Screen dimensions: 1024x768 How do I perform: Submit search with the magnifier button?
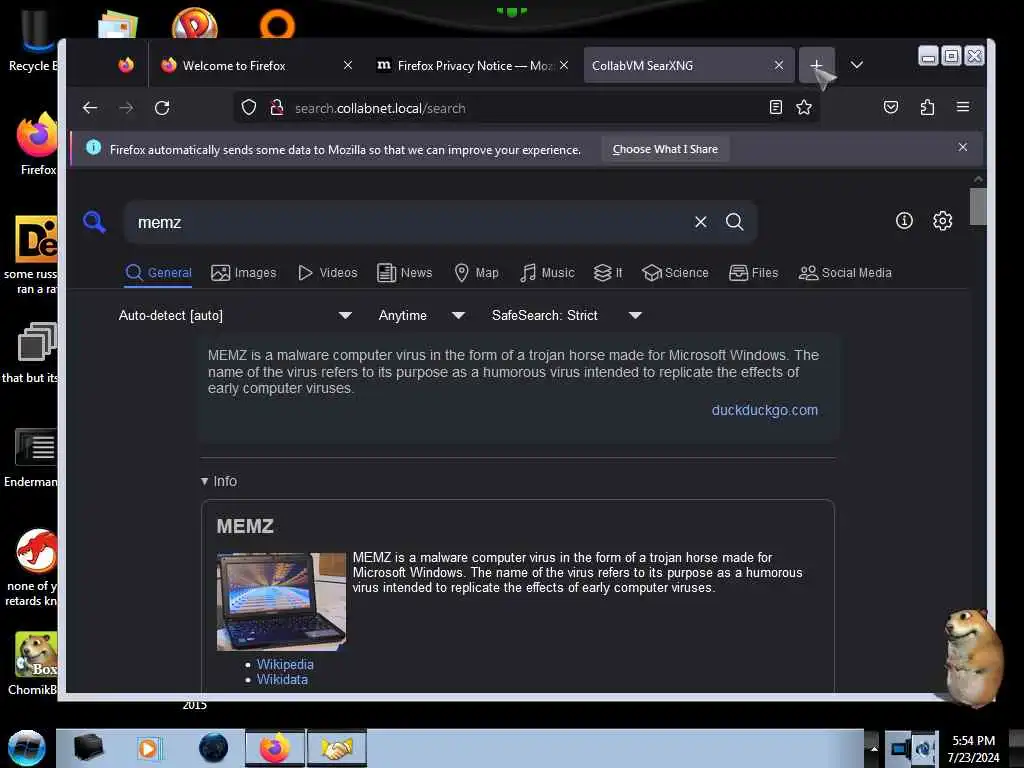(x=735, y=222)
